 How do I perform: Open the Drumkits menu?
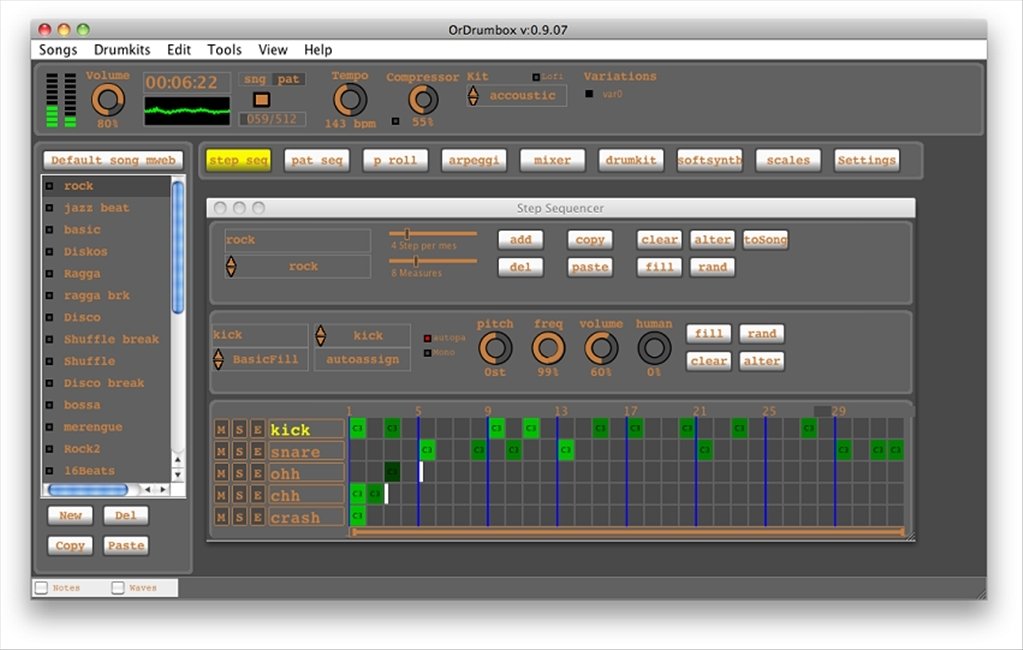[x=122, y=50]
